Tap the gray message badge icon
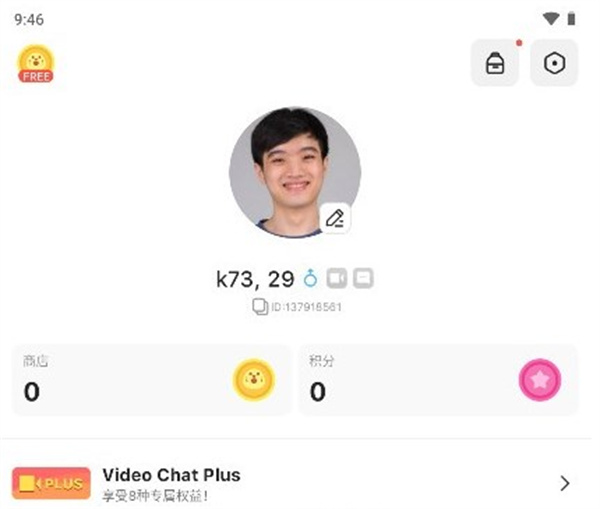The height and width of the screenshot is (509, 600). (x=363, y=278)
